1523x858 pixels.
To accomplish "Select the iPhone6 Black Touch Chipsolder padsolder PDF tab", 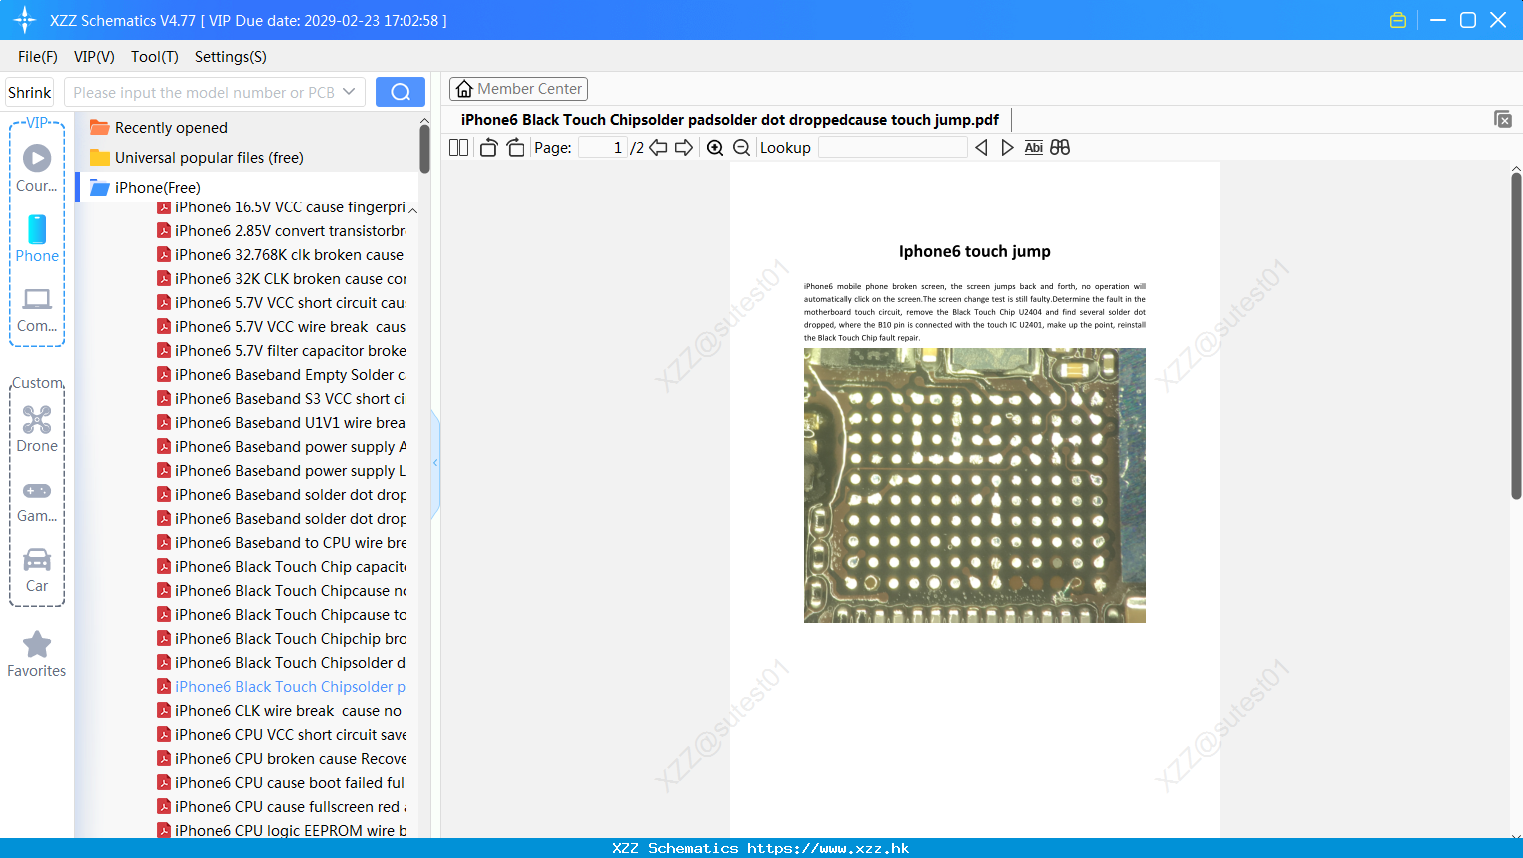I will click(730, 120).
